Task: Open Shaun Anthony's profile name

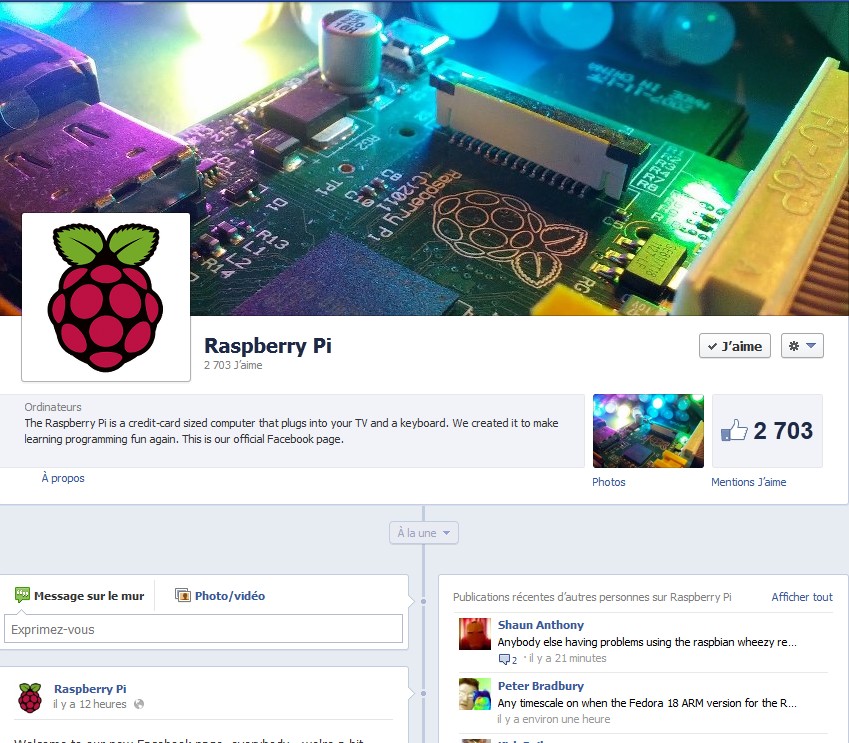Action: pyautogui.click(x=540, y=625)
